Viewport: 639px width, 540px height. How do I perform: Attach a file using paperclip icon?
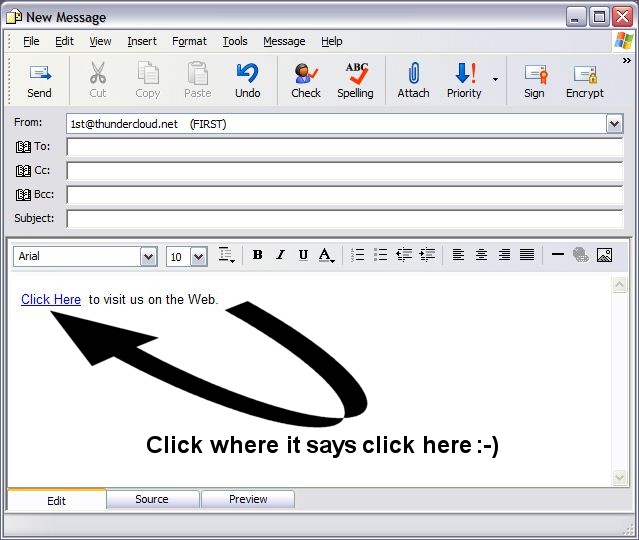click(x=413, y=81)
